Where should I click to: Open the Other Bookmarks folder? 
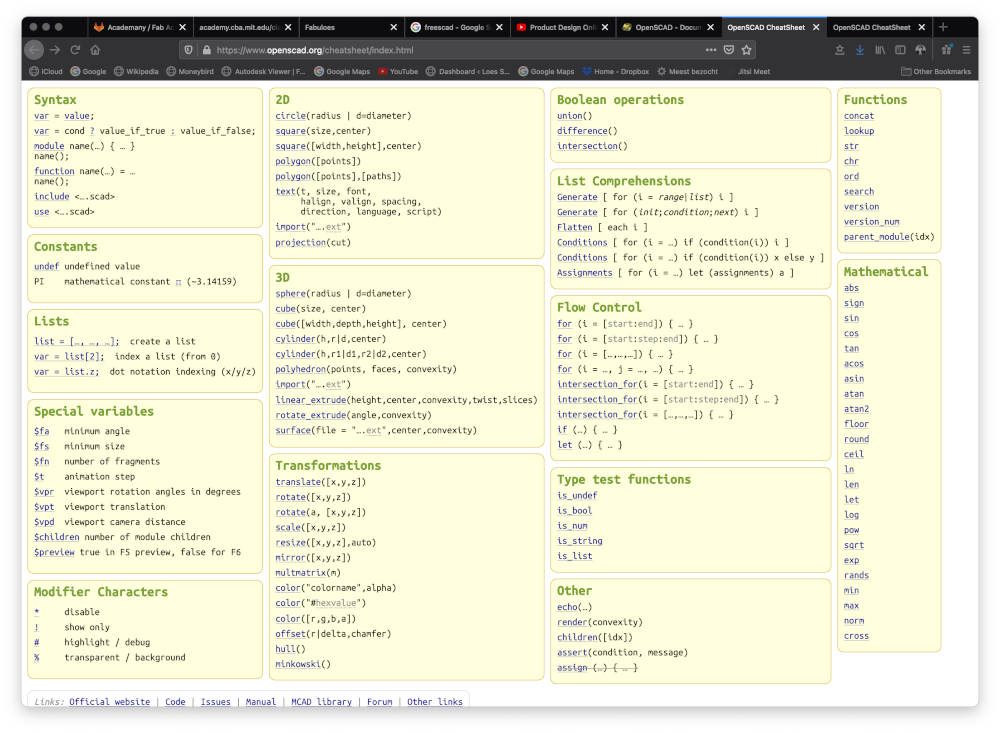click(x=936, y=71)
